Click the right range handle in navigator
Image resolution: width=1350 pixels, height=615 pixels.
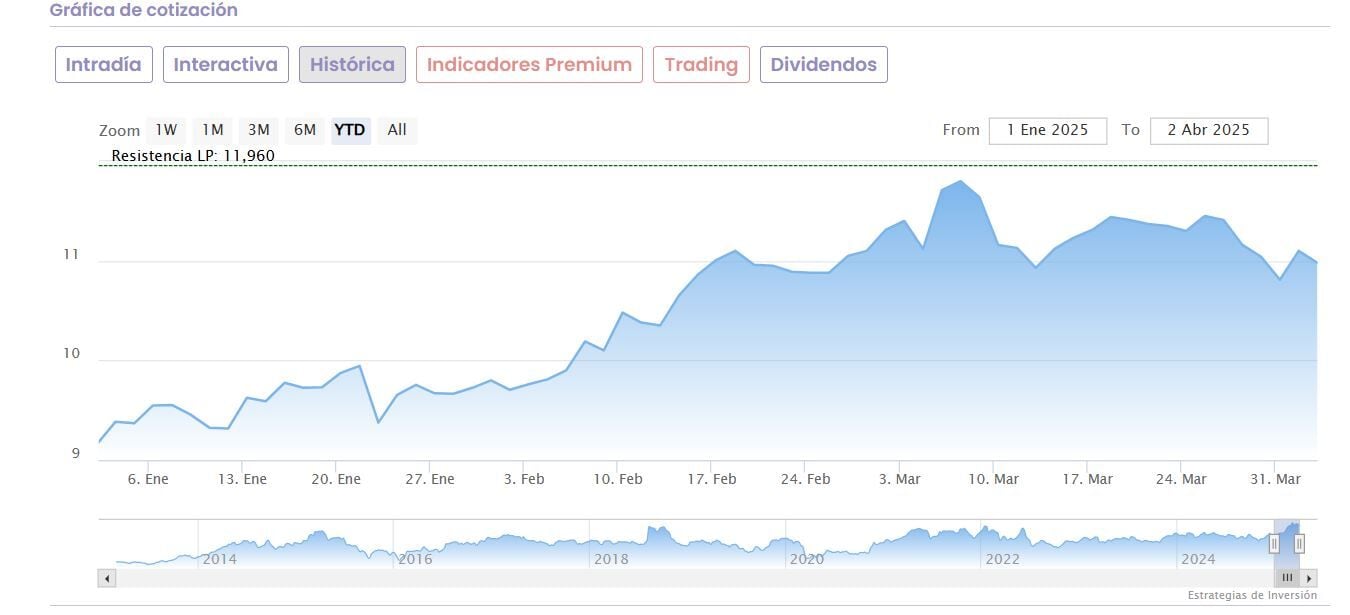[1299, 543]
